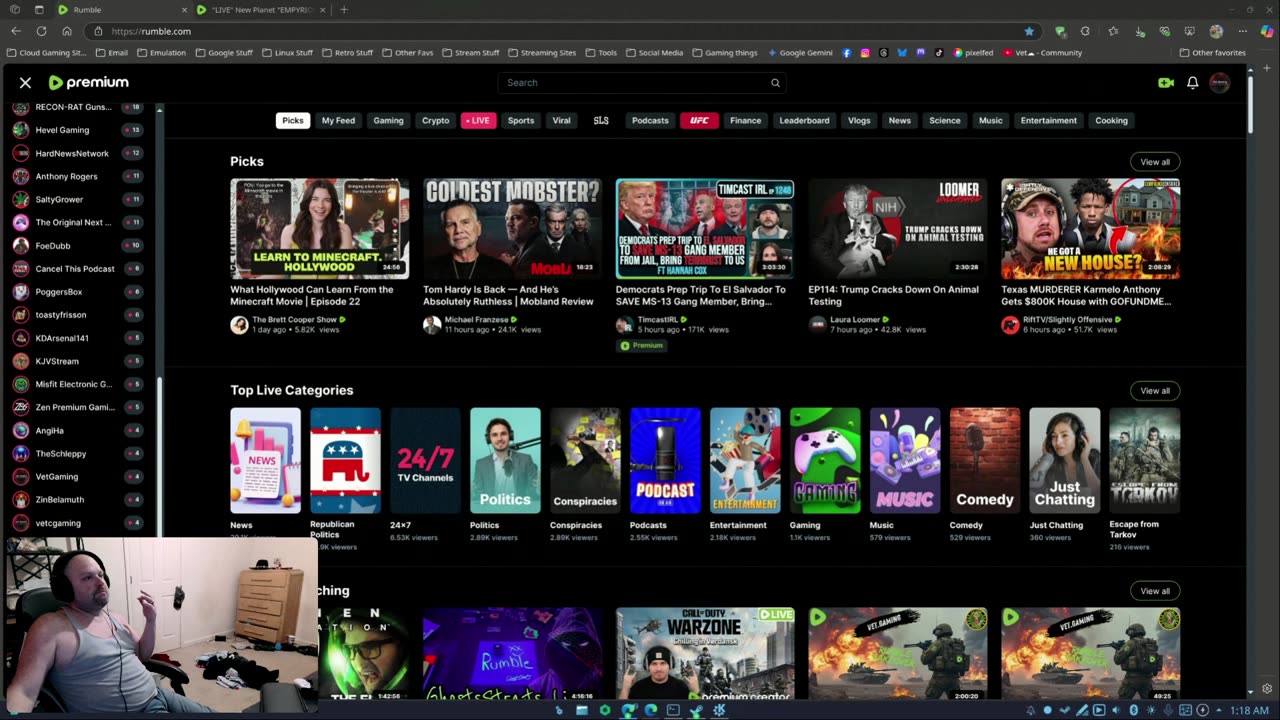The image size is (1280, 720).
Task: Expand the Stream Stuff bookmarks folder
Action: 470,53
